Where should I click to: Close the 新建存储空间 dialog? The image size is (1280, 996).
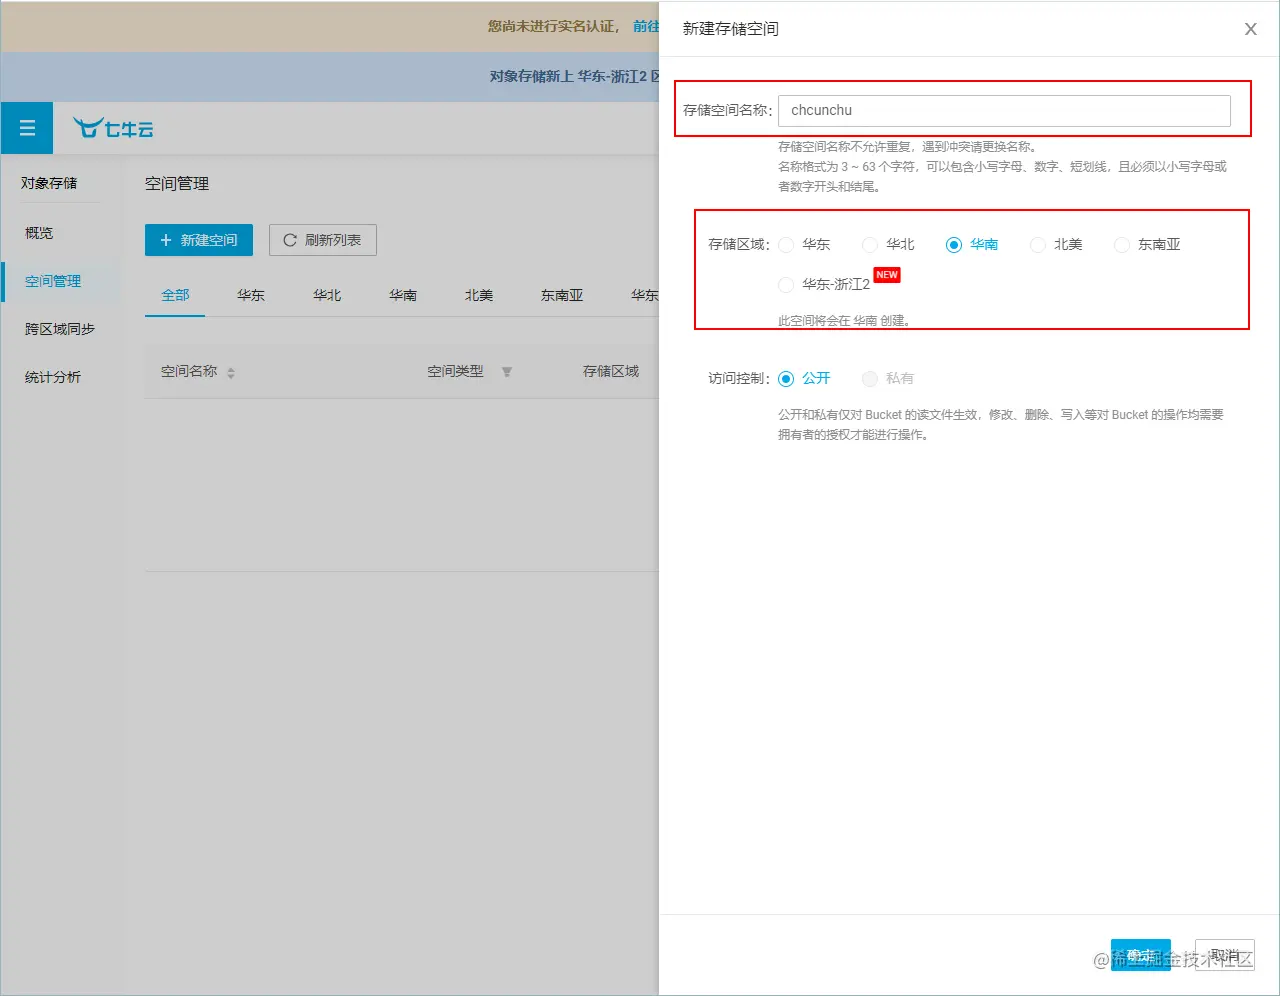click(x=1250, y=29)
